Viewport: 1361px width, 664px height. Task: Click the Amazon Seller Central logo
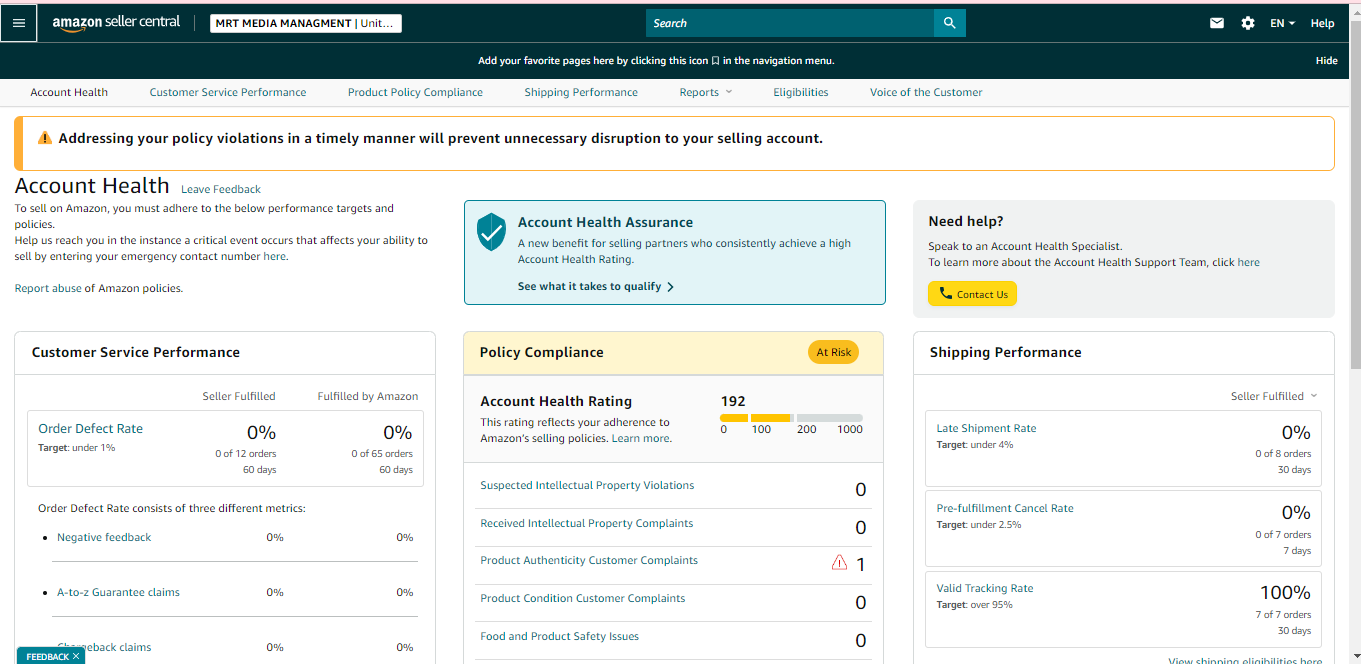(x=116, y=23)
